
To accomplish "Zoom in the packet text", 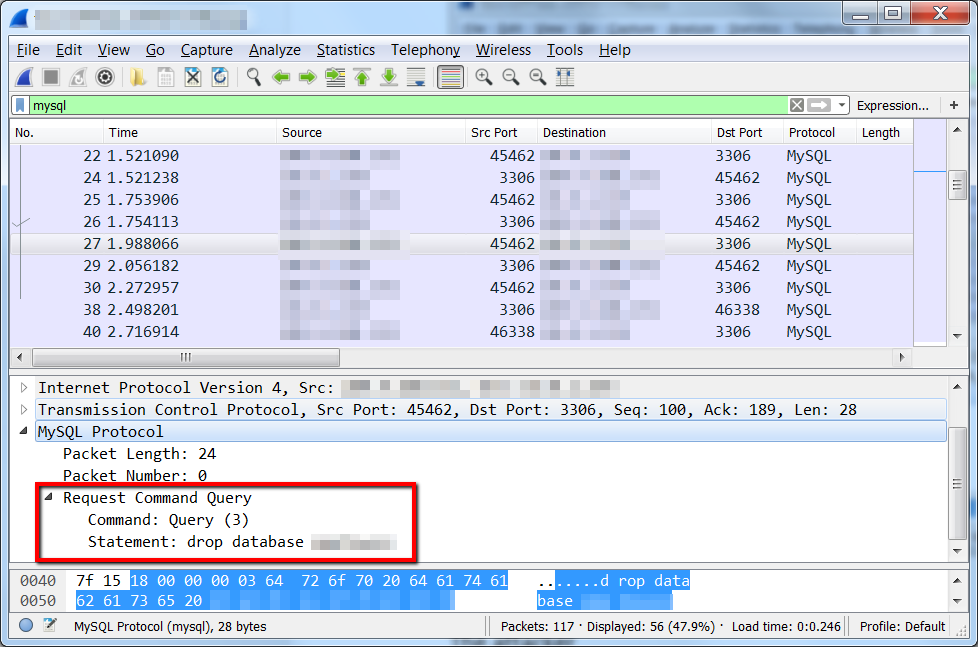I will [483, 77].
